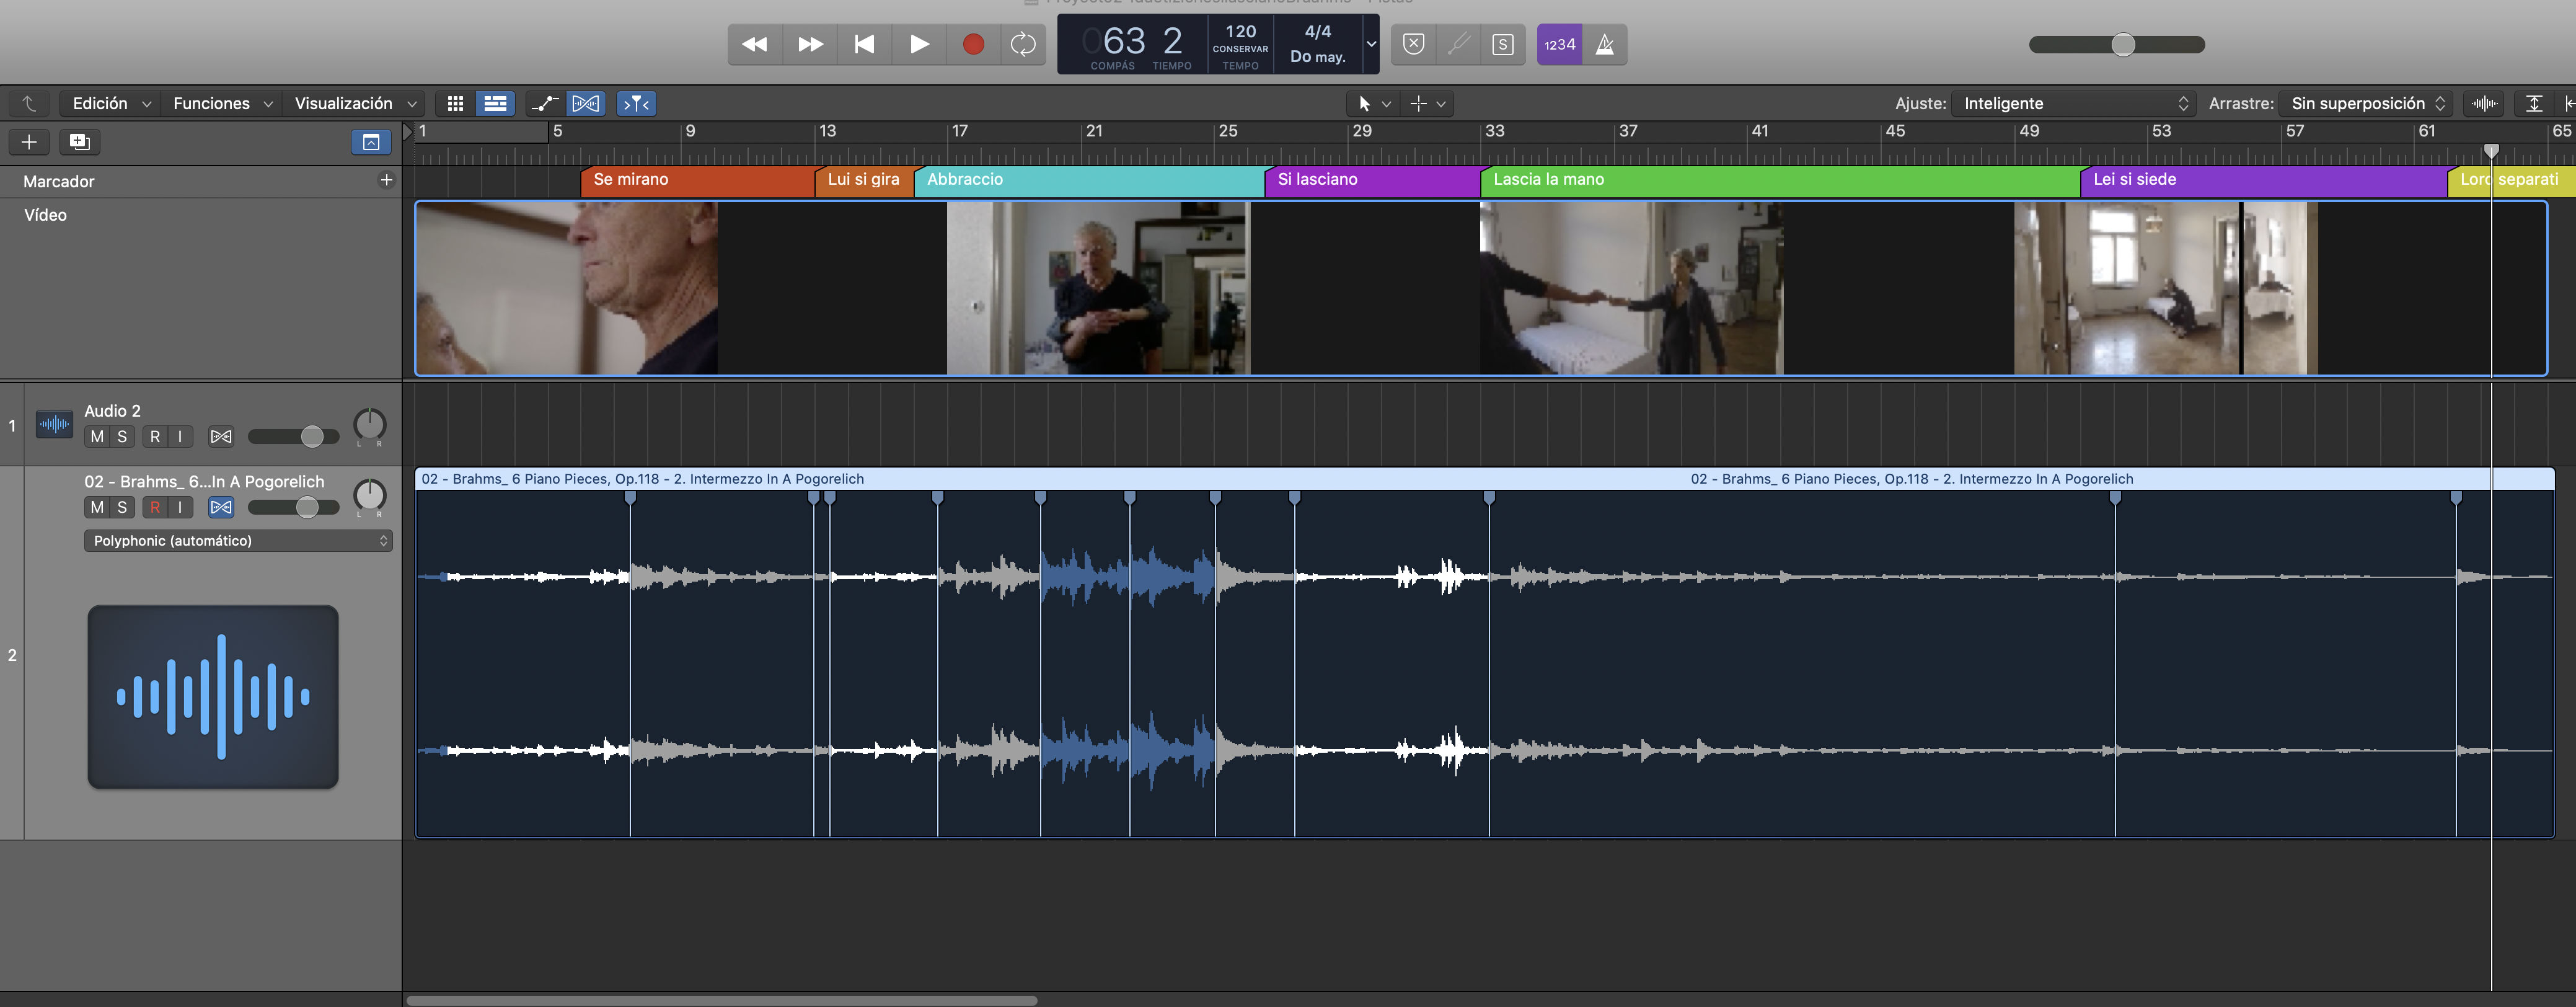
Task: Open Polyphonic (automático) flex mode dropdown
Action: click(x=238, y=541)
